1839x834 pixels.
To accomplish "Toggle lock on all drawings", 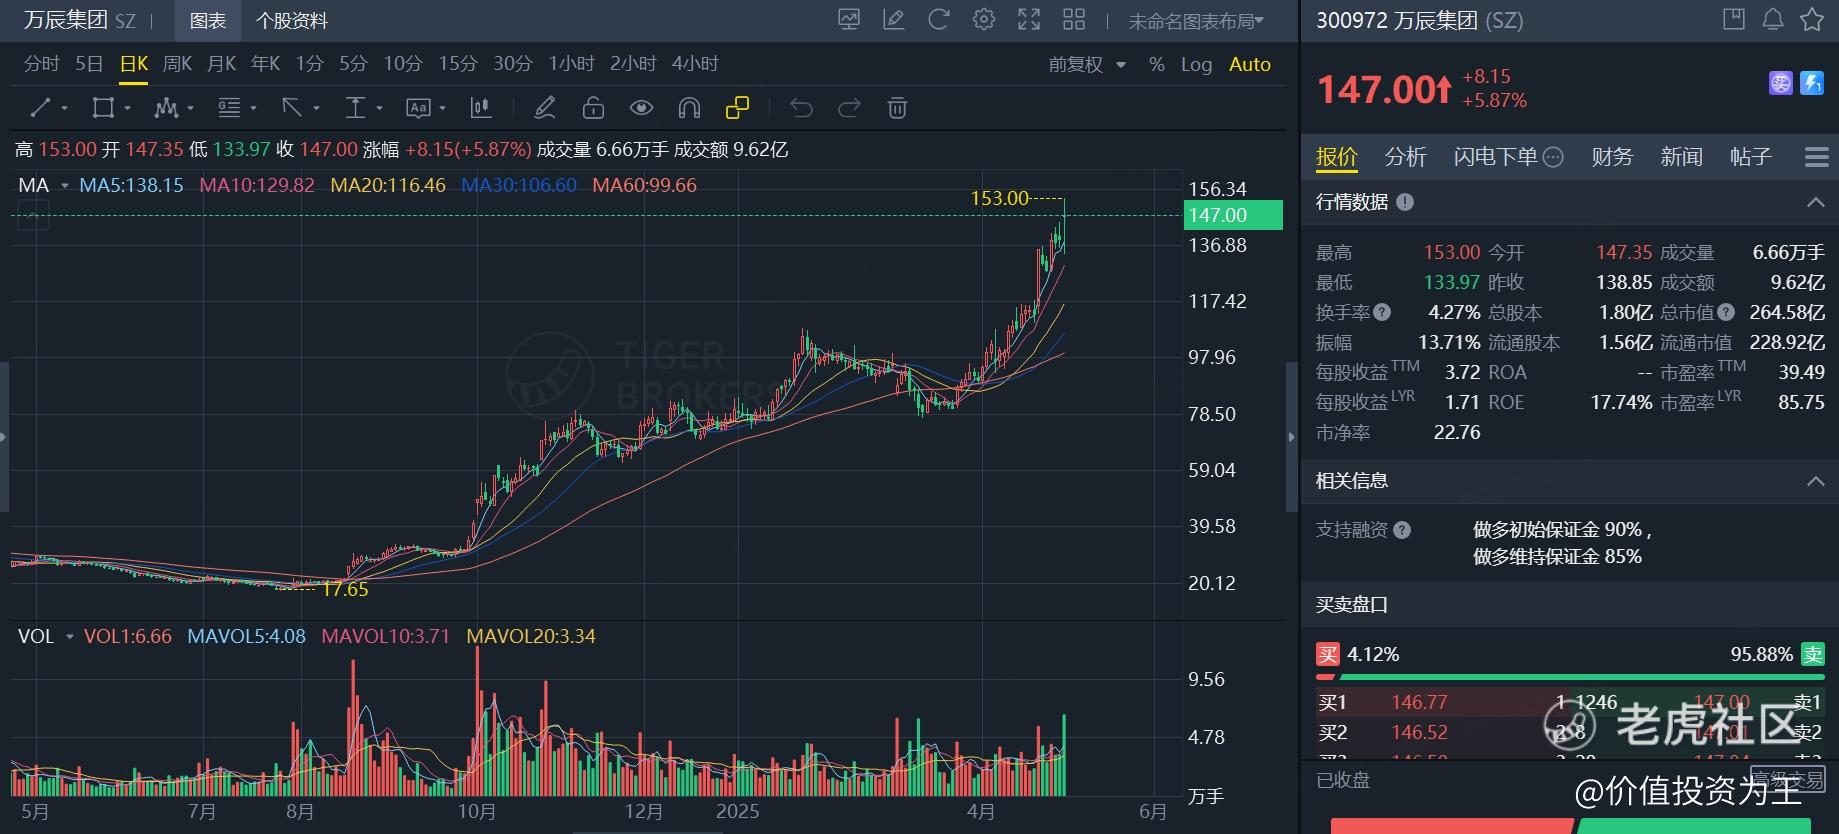I will (593, 108).
